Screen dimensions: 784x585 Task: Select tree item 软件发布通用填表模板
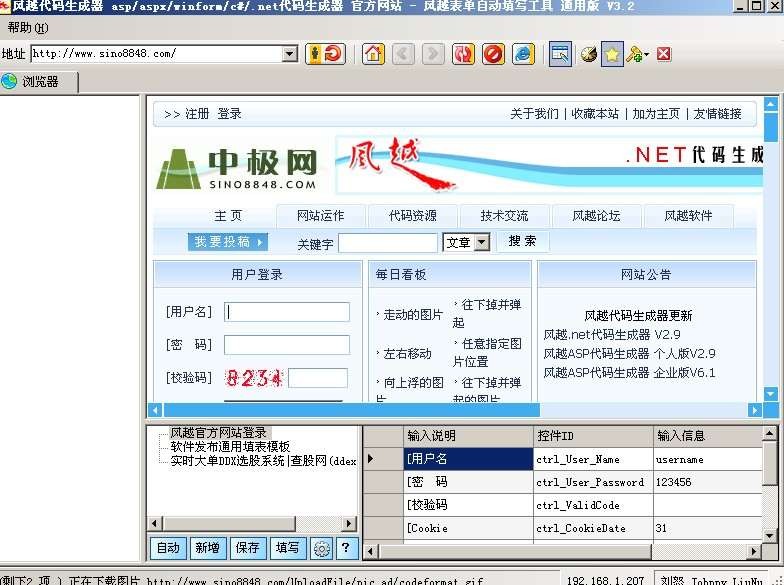point(230,446)
